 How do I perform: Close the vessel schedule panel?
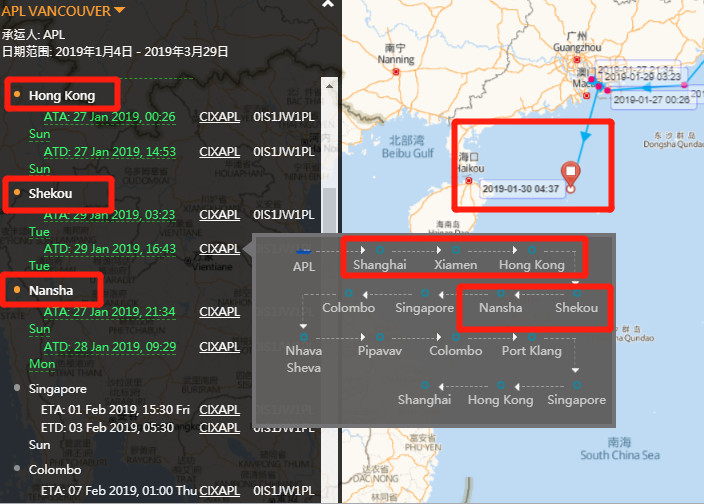pyautogui.click(x=328, y=4)
